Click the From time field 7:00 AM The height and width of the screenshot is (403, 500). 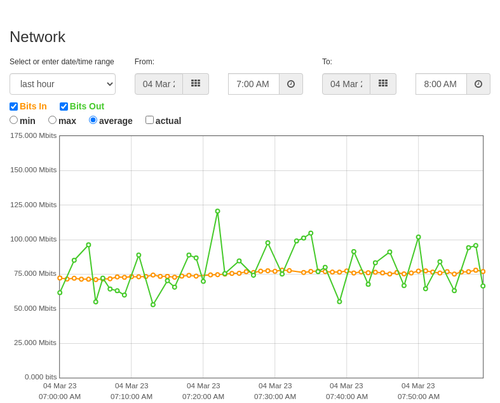(254, 84)
